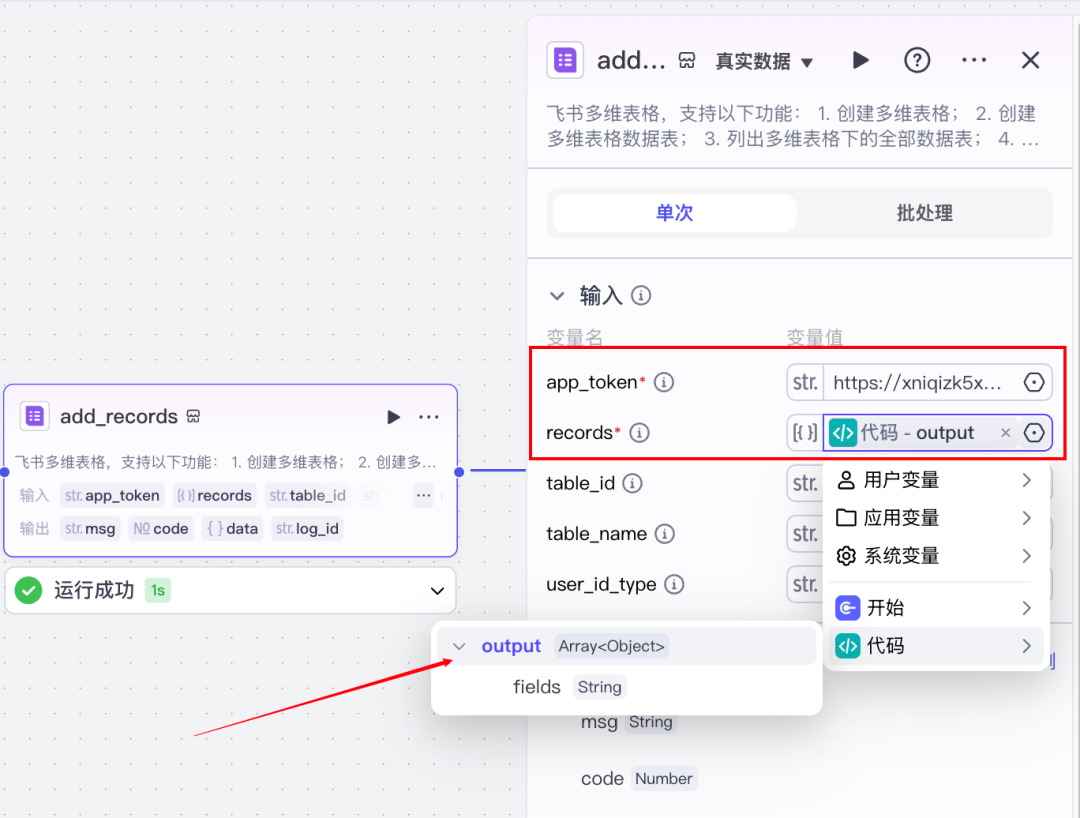Screen dimensions: 1080x818
Task: Click the app_token str type badge
Action: (805, 382)
